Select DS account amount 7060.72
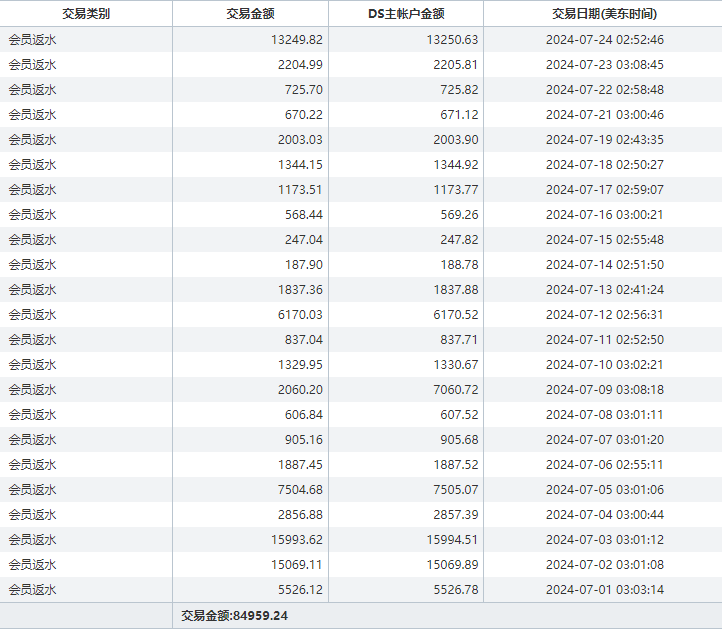722x629 pixels. (456, 390)
